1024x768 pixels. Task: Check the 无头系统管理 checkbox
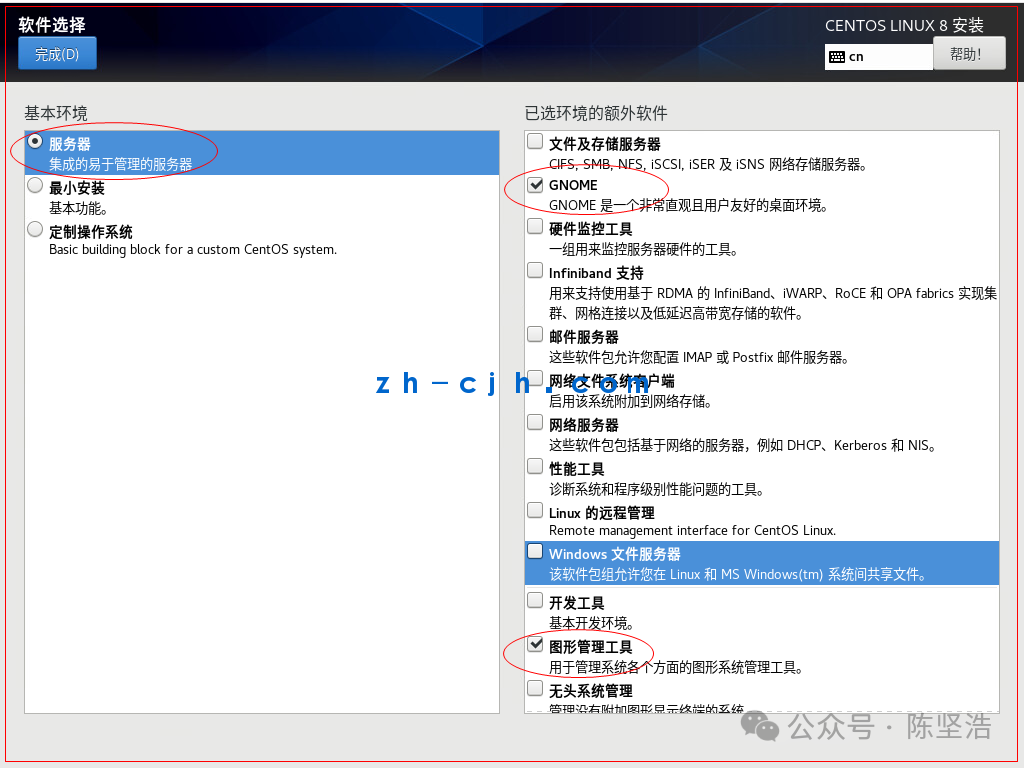pos(535,688)
